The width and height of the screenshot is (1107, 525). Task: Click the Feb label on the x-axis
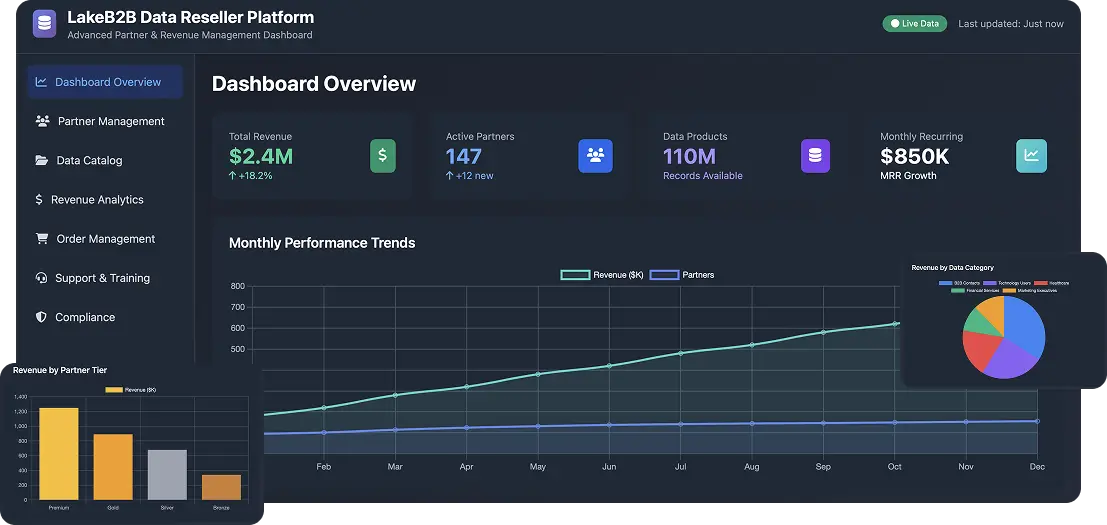pyautogui.click(x=323, y=466)
